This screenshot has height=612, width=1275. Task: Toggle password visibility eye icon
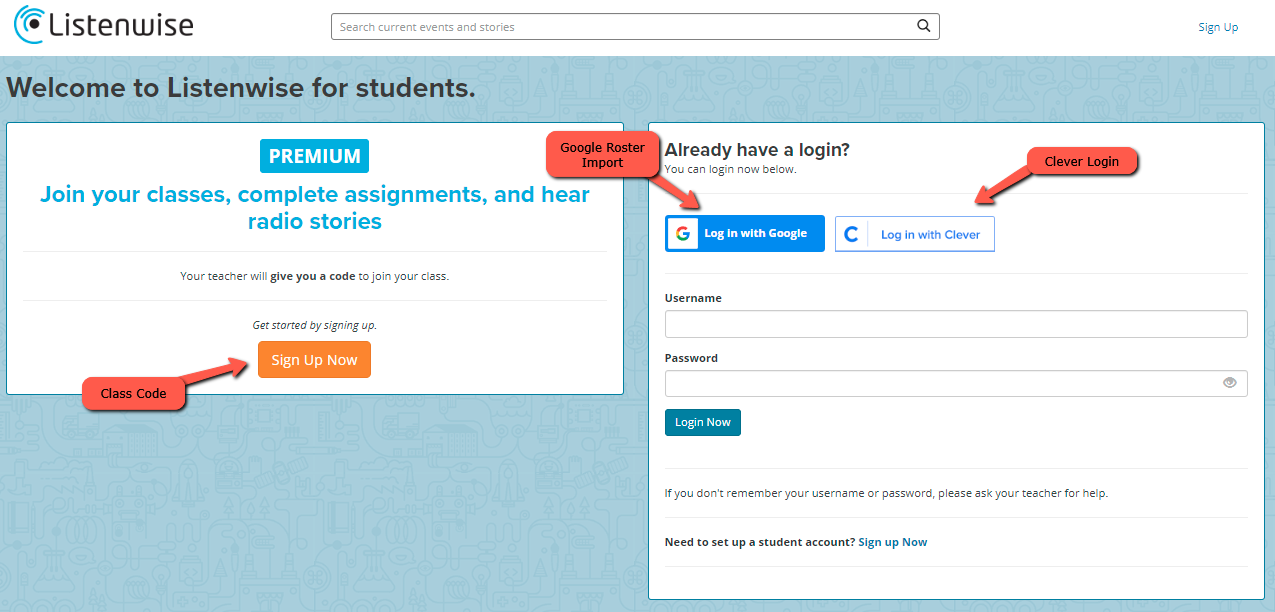[1230, 383]
